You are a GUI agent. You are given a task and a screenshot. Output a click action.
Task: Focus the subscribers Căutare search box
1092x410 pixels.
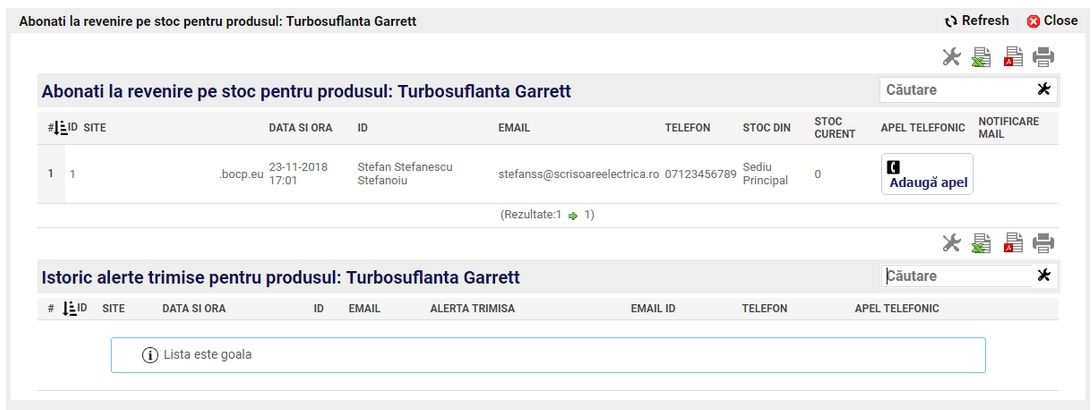(955, 90)
